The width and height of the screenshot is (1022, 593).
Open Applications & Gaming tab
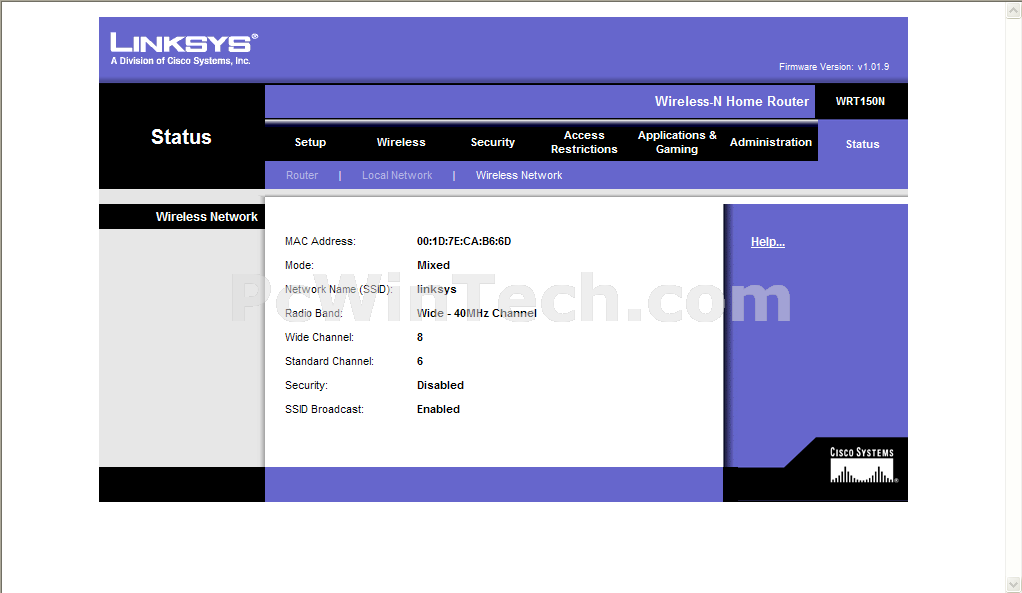677,142
